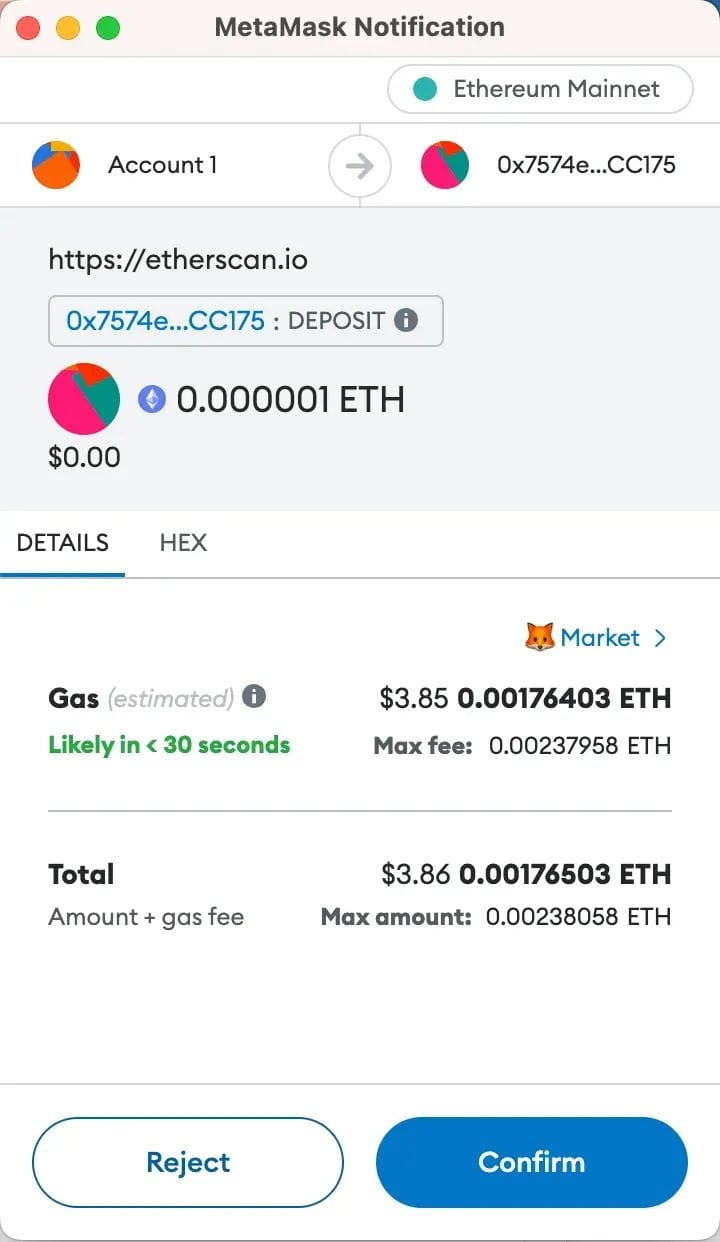Select the DETAILS tab
Image resolution: width=720 pixels, height=1242 pixels.
click(x=63, y=543)
